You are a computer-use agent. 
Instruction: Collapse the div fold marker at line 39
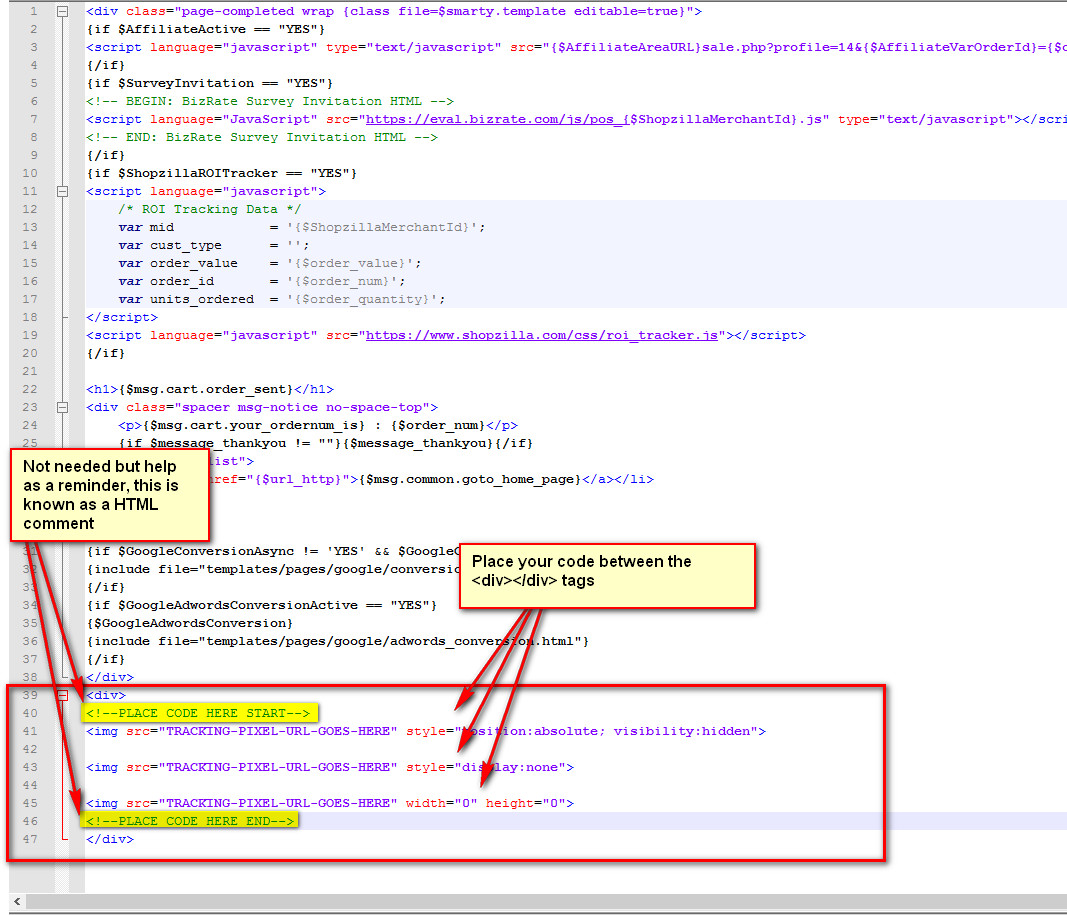62,695
